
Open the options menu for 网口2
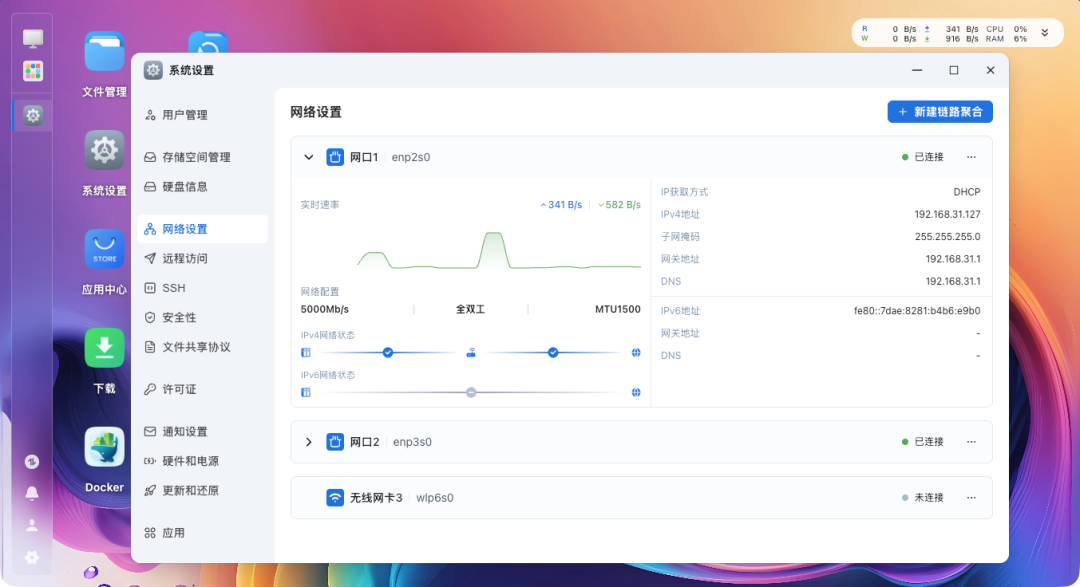(970, 441)
